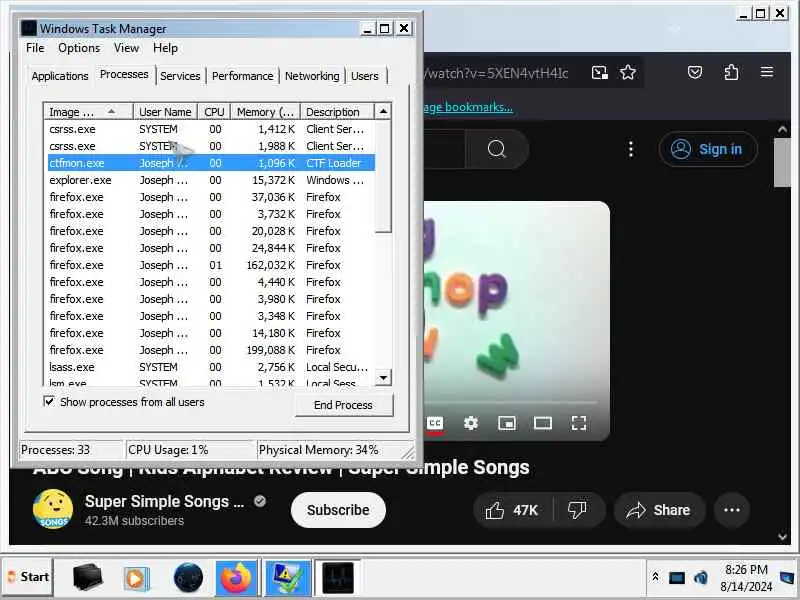
Task: Click the manage bookmarks link
Action: tap(468, 107)
